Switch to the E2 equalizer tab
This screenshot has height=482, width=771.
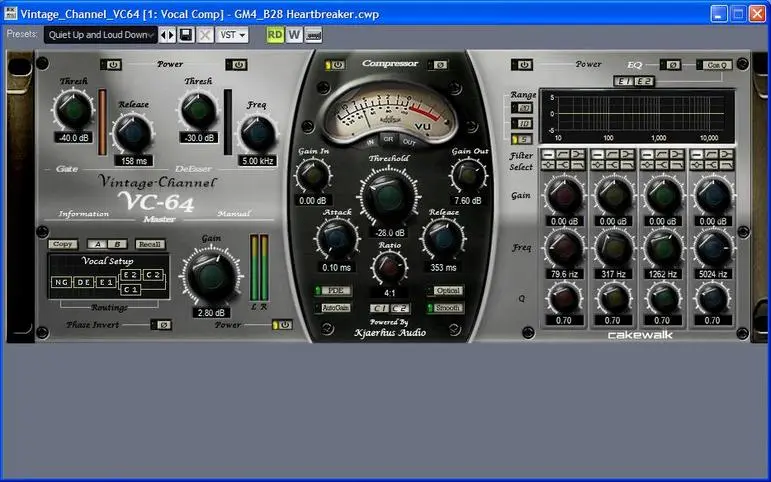(644, 81)
